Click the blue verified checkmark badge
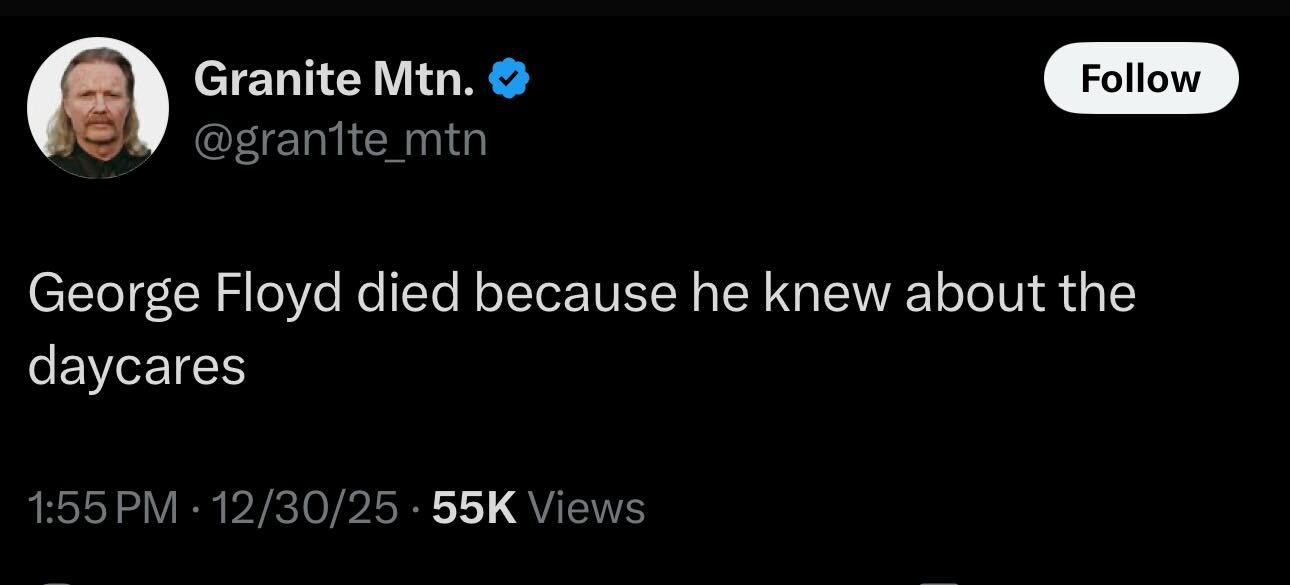This screenshot has width=1290, height=585. [x=509, y=78]
